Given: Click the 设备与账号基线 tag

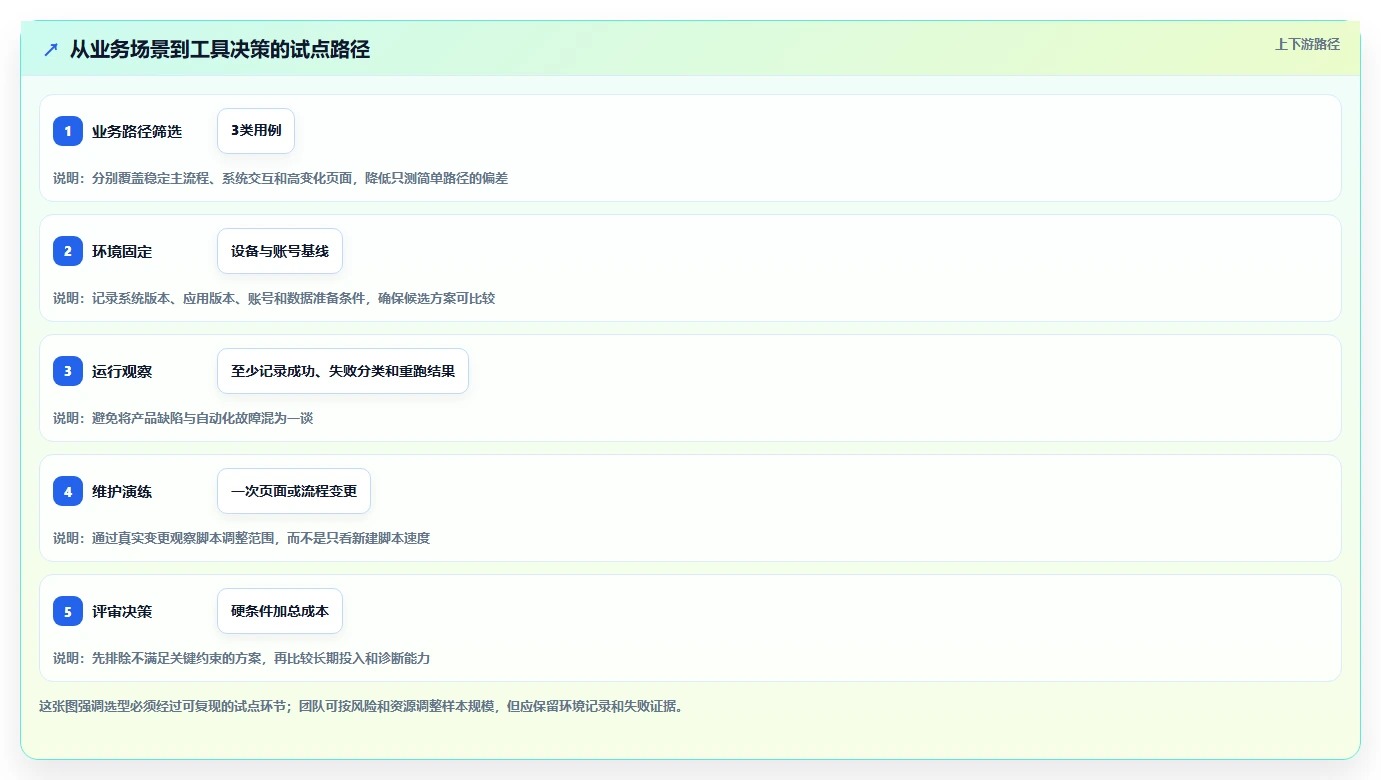Looking at the screenshot, I should pyautogui.click(x=280, y=251).
